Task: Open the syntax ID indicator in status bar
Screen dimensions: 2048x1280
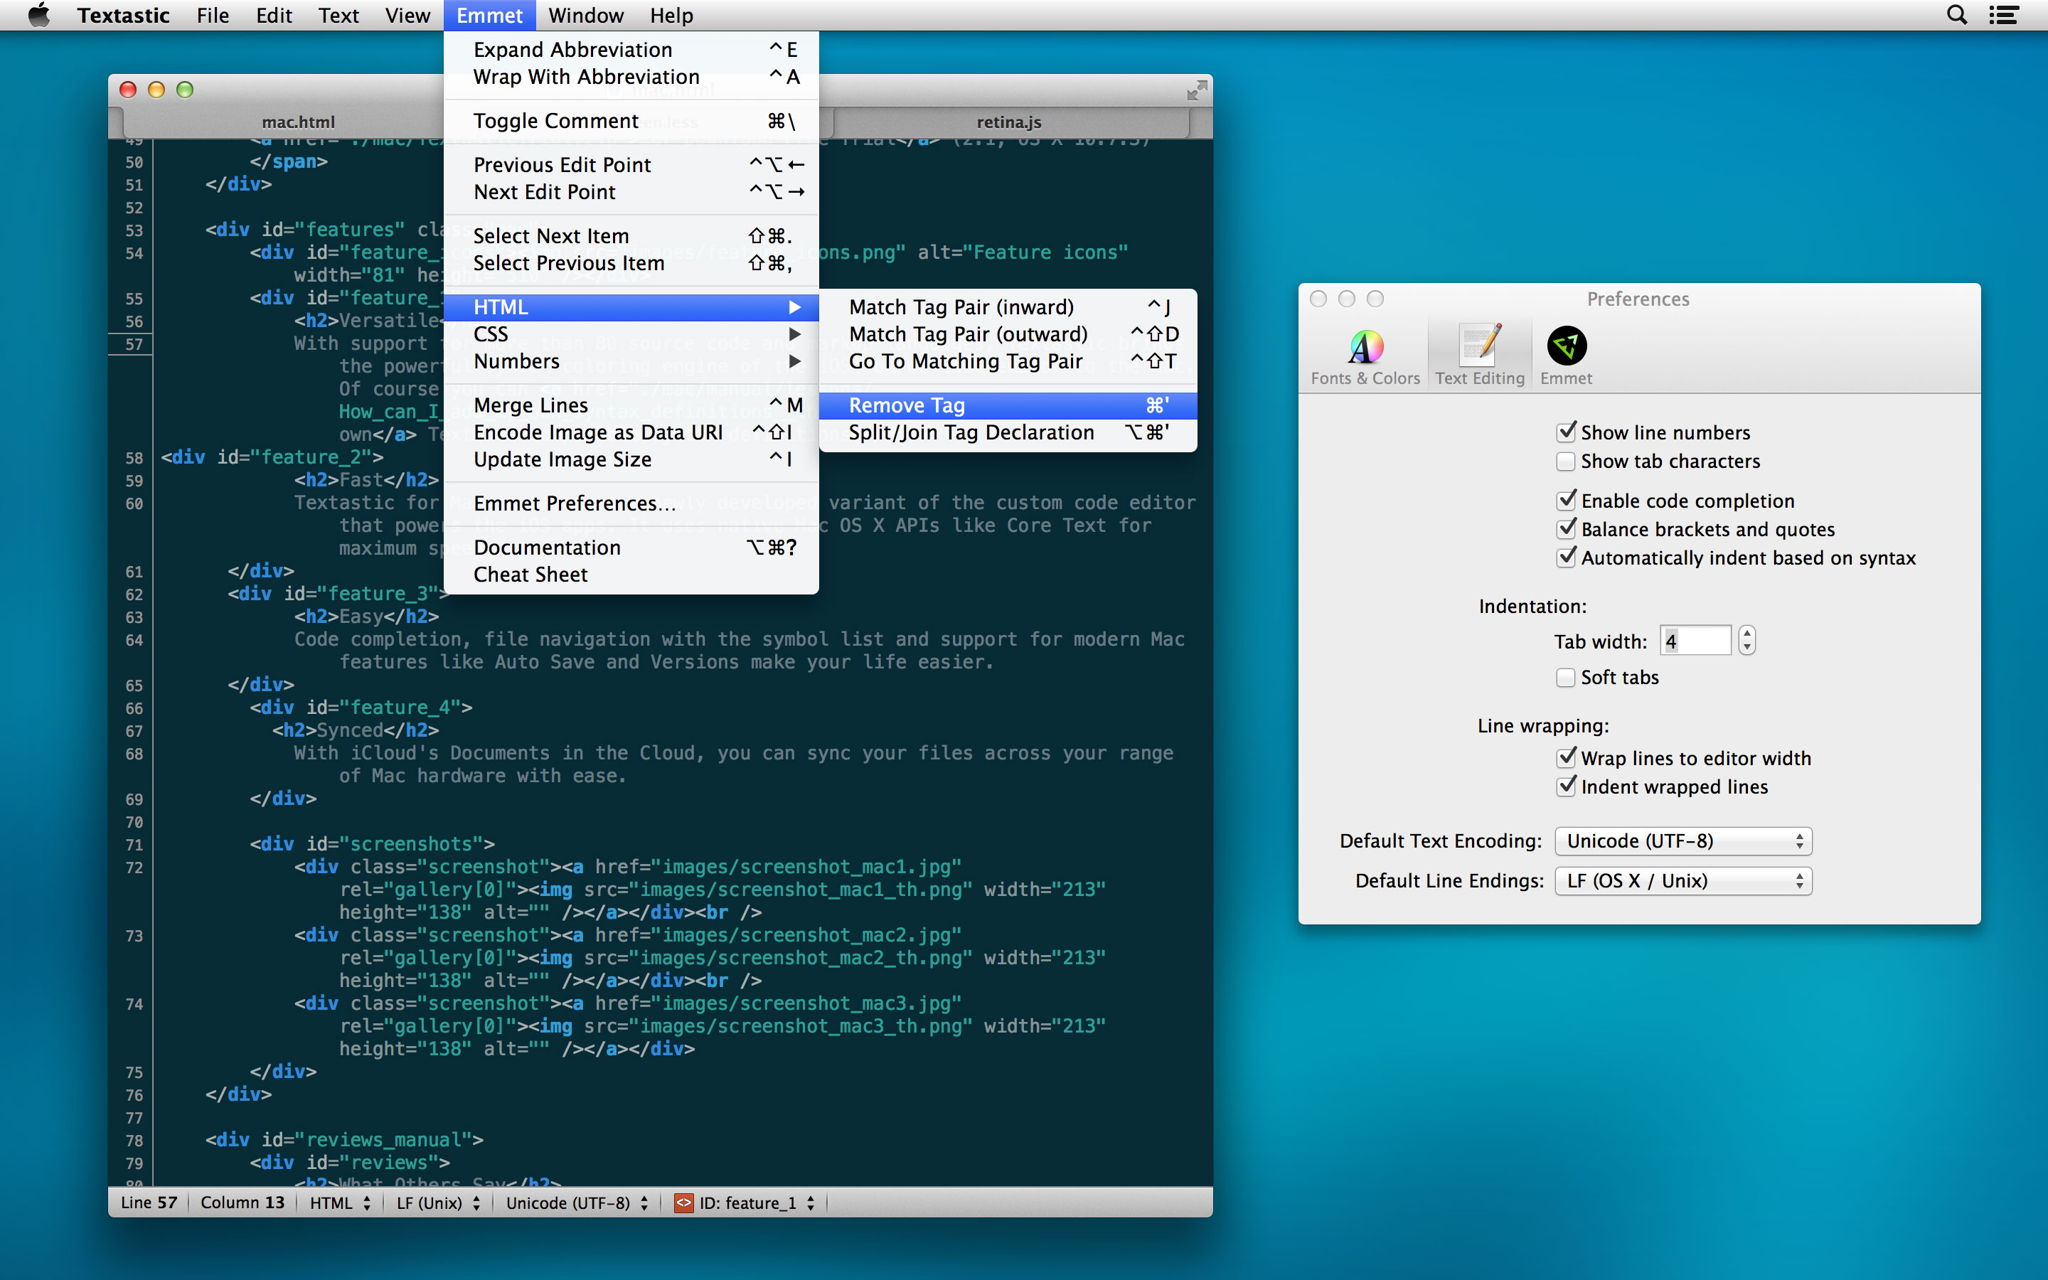Action: click(745, 1202)
